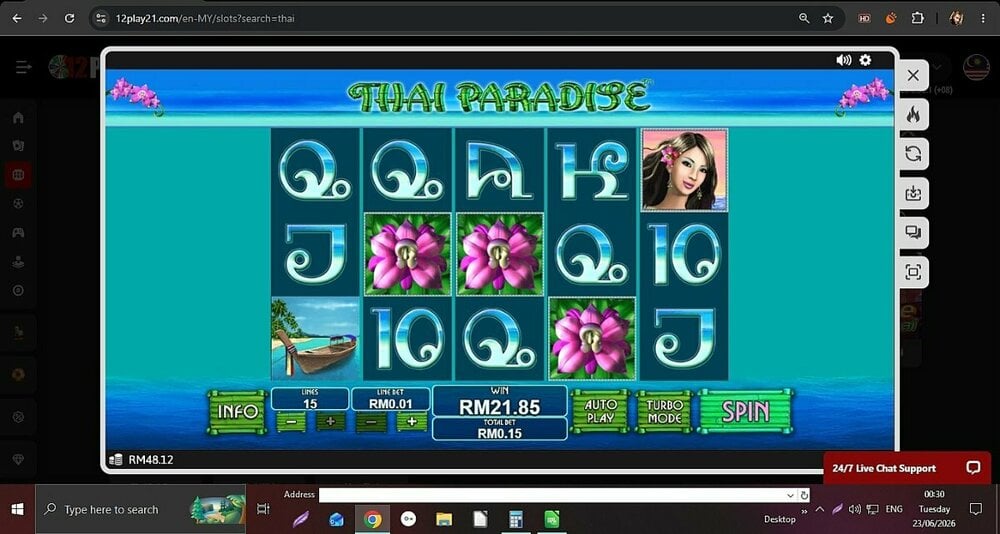The width and height of the screenshot is (1000, 534).
Task: Open Task View in taskbar
Action: tap(263, 509)
